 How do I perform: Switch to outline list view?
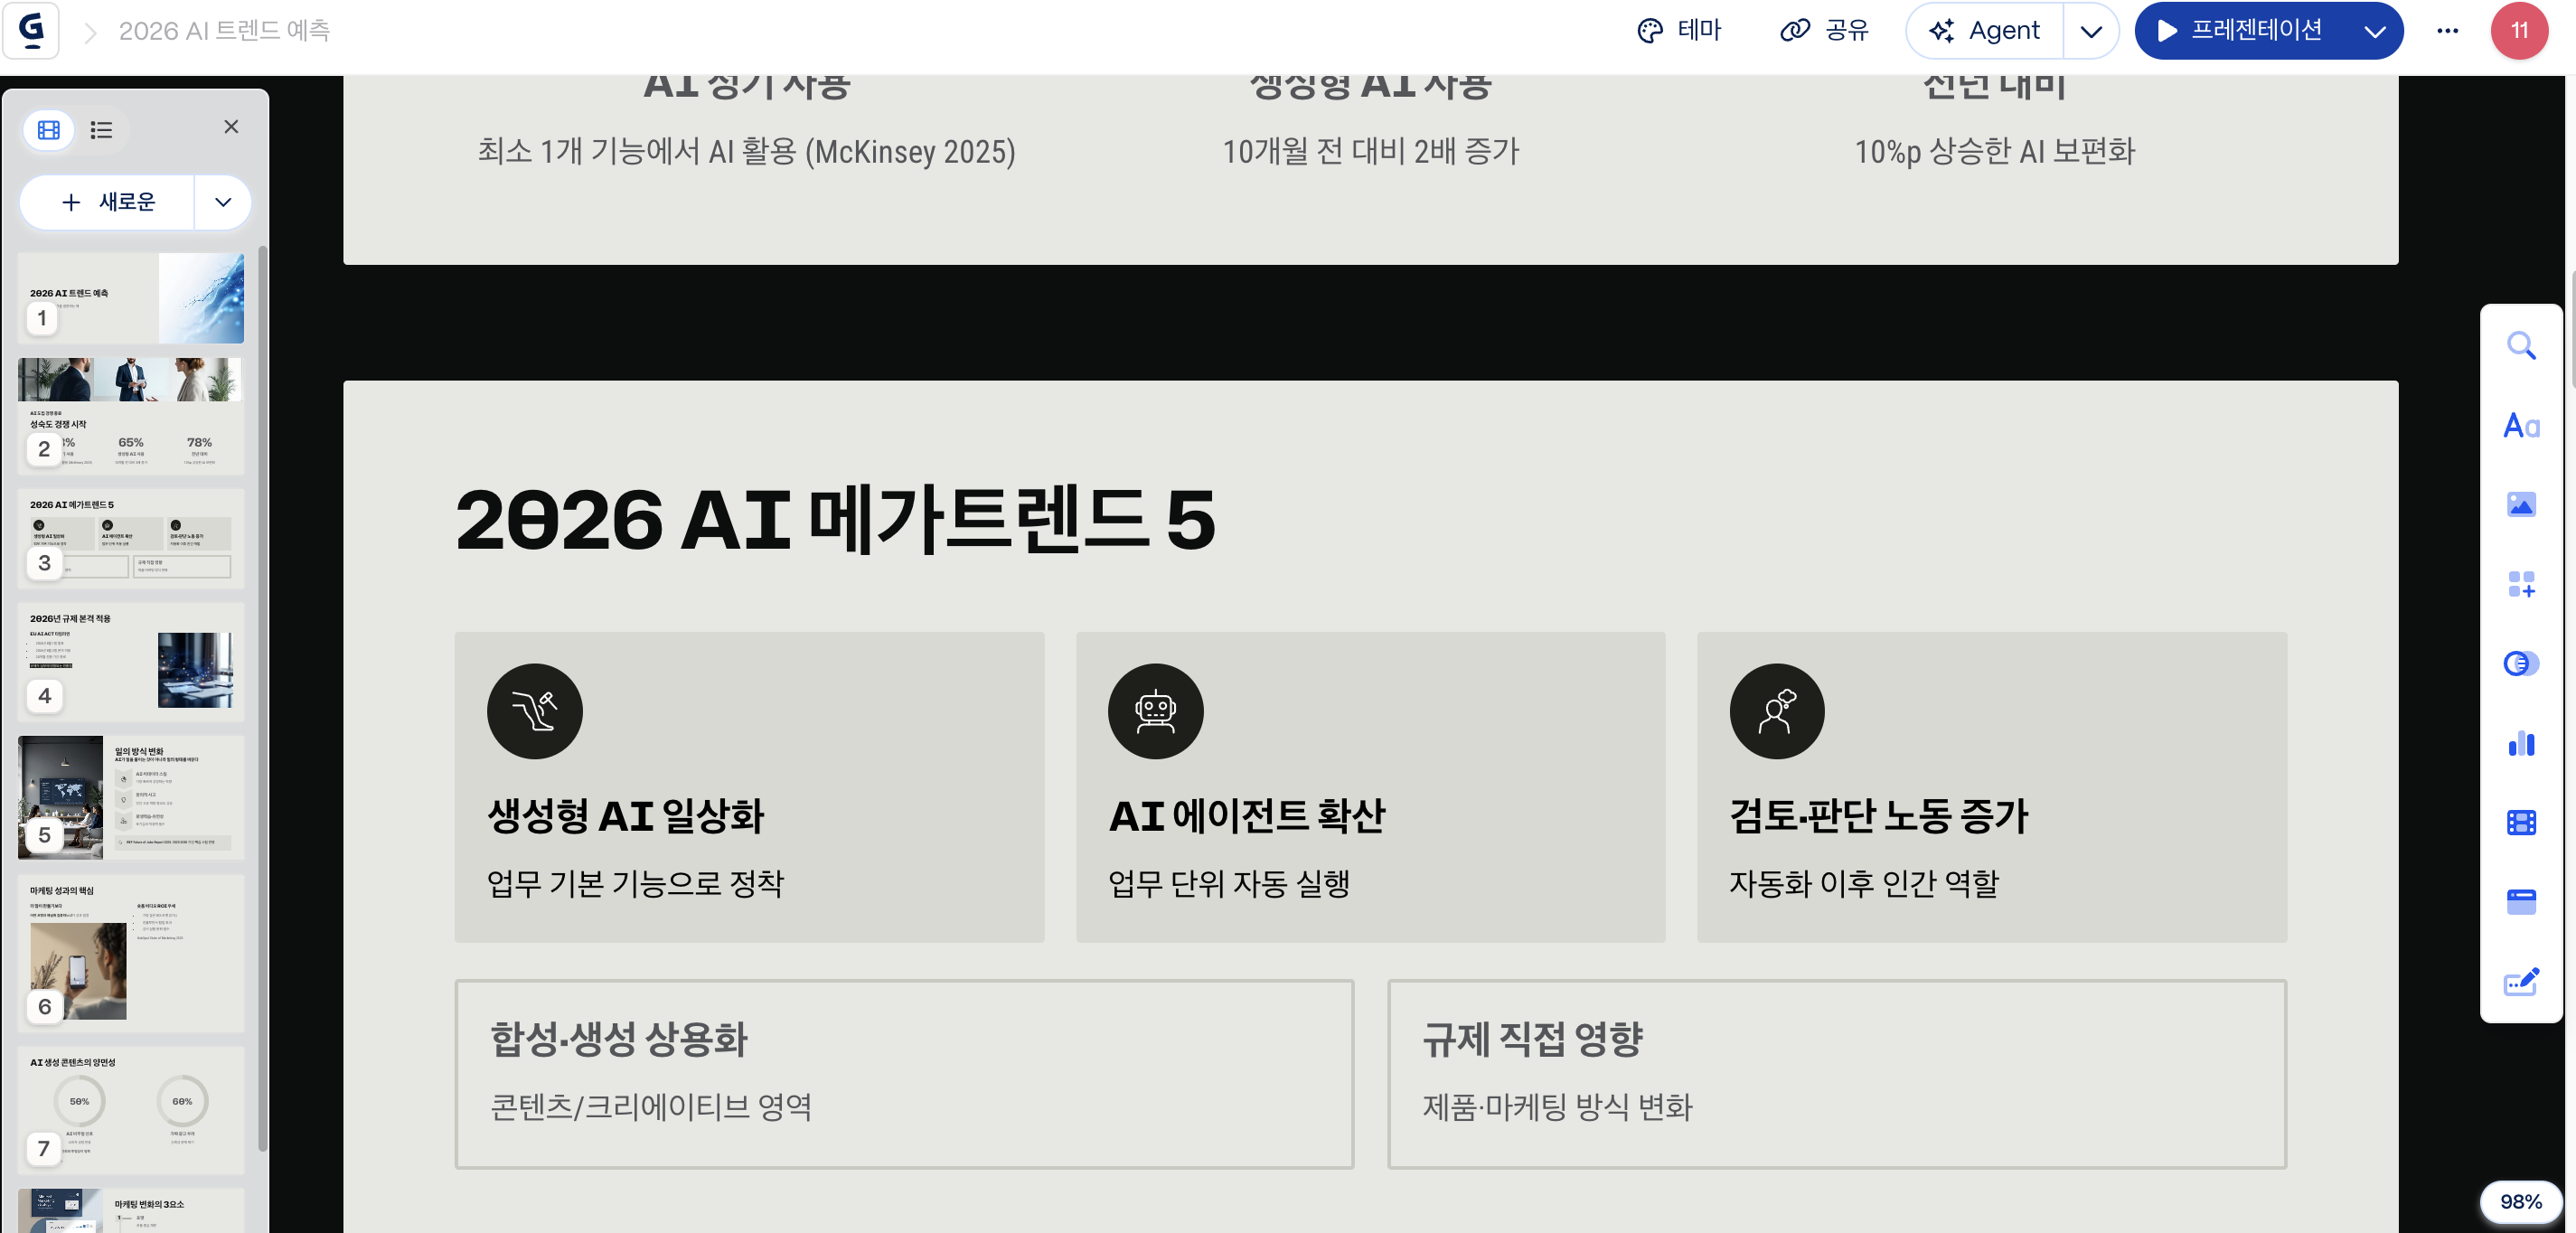(101, 129)
